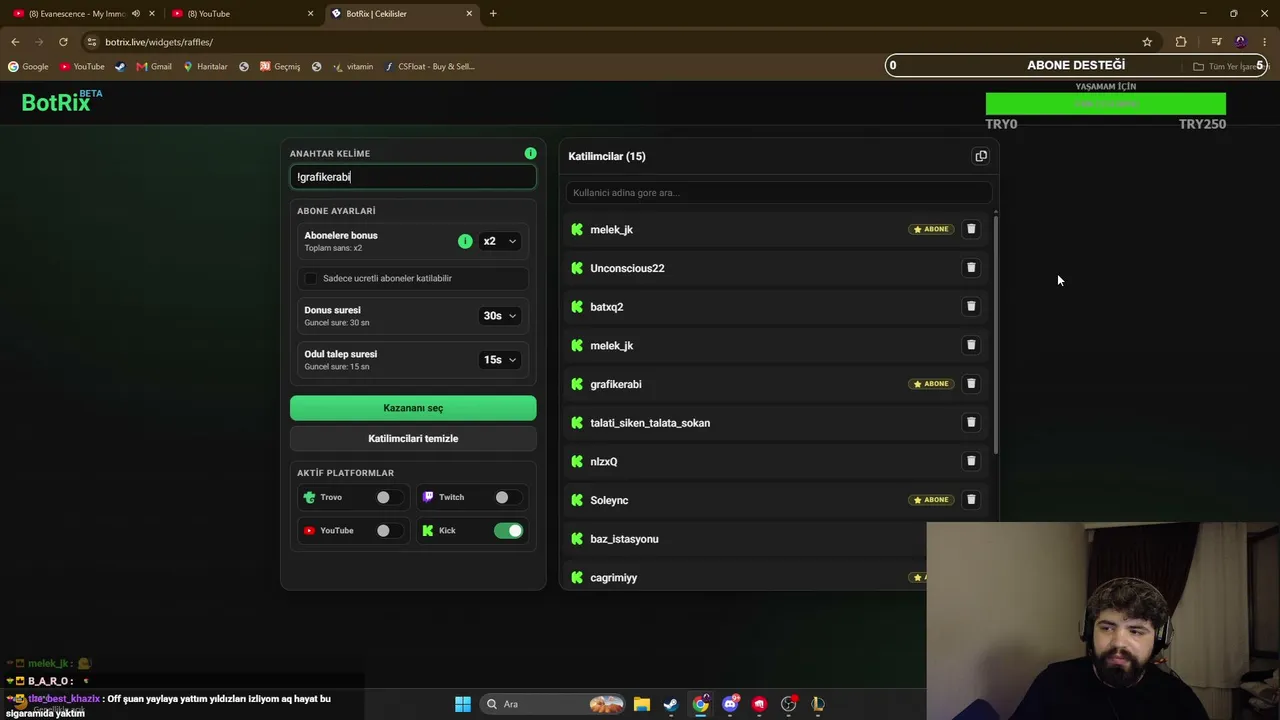Delete participant batxq2 with the trash icon
1280x720 pixels.
[971, 306]
